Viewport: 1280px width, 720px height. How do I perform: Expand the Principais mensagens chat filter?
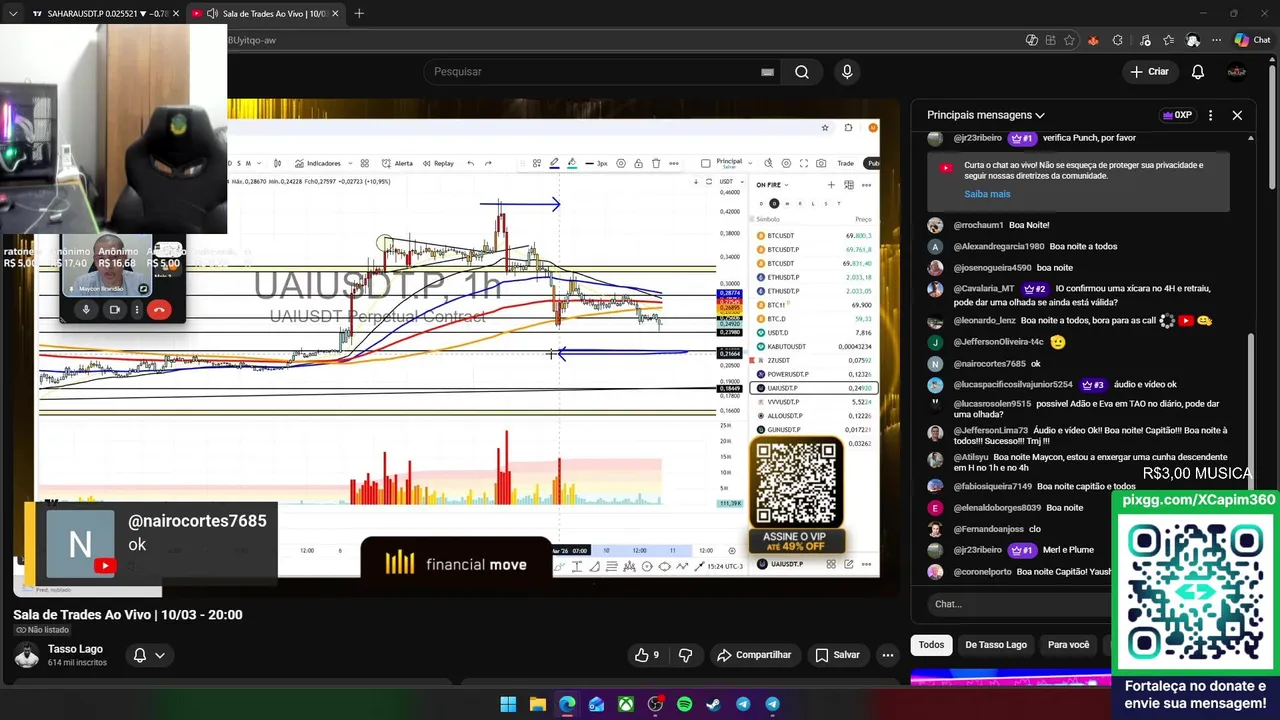click(x=986, y=115)
